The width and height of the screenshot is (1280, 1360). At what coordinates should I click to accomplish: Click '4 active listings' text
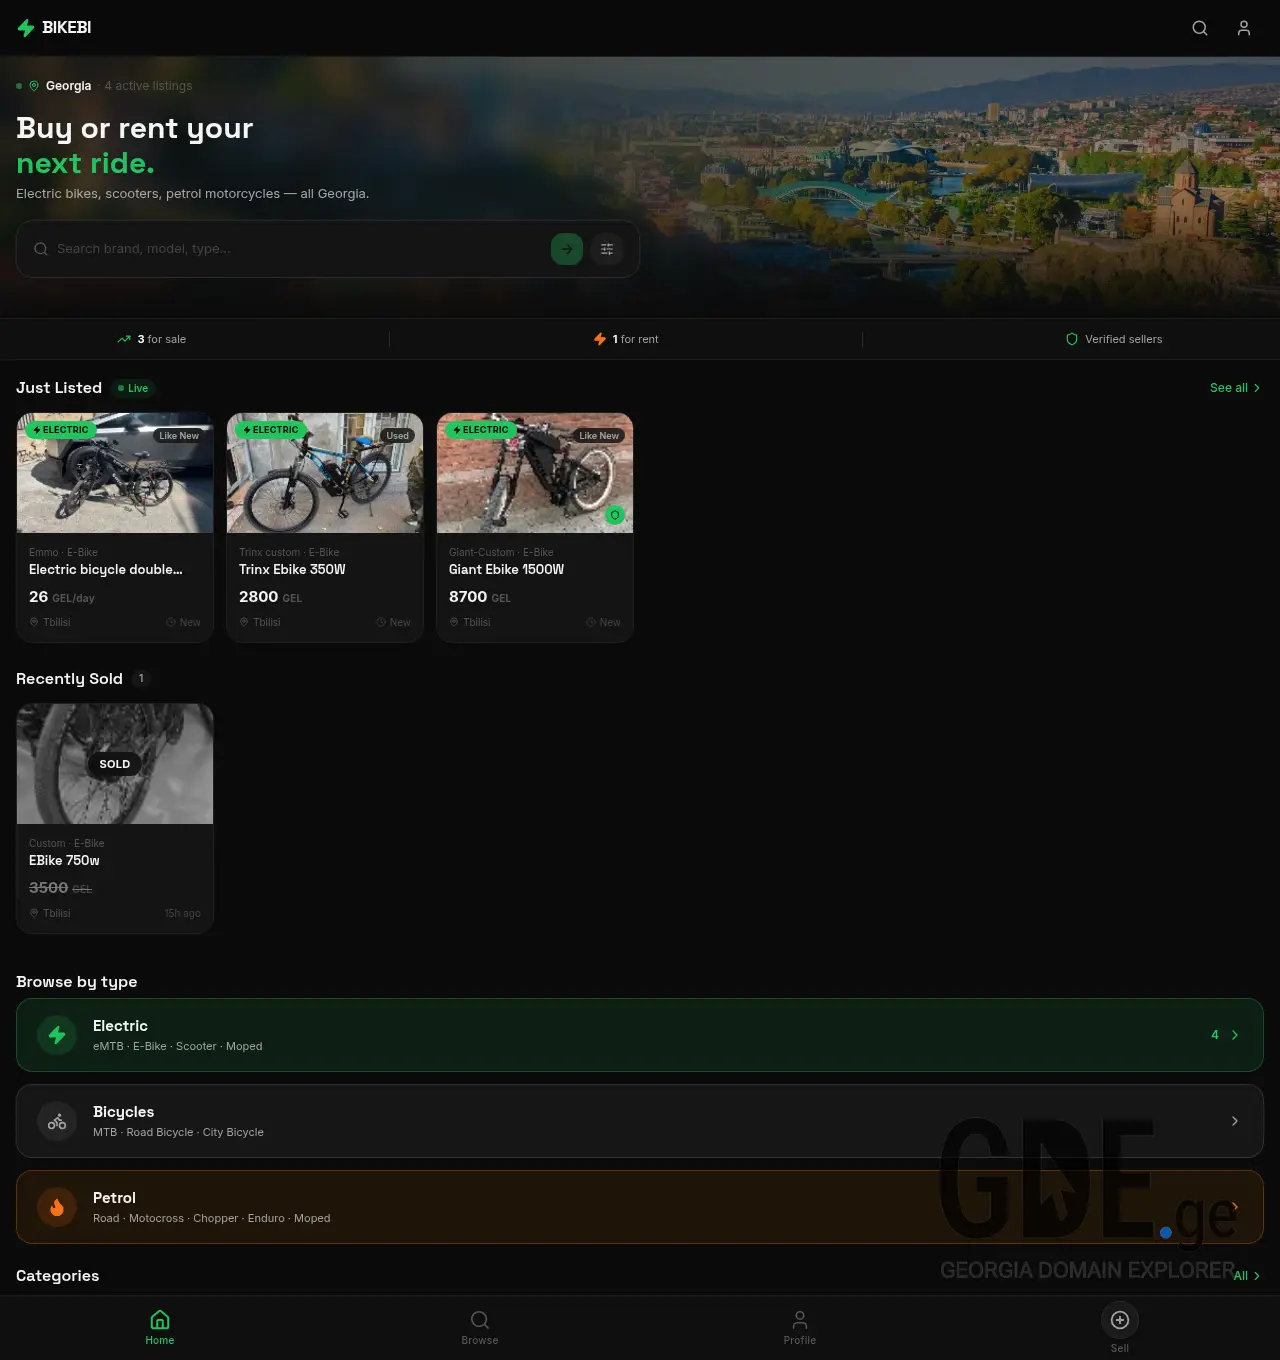click(x=148, y=86)
